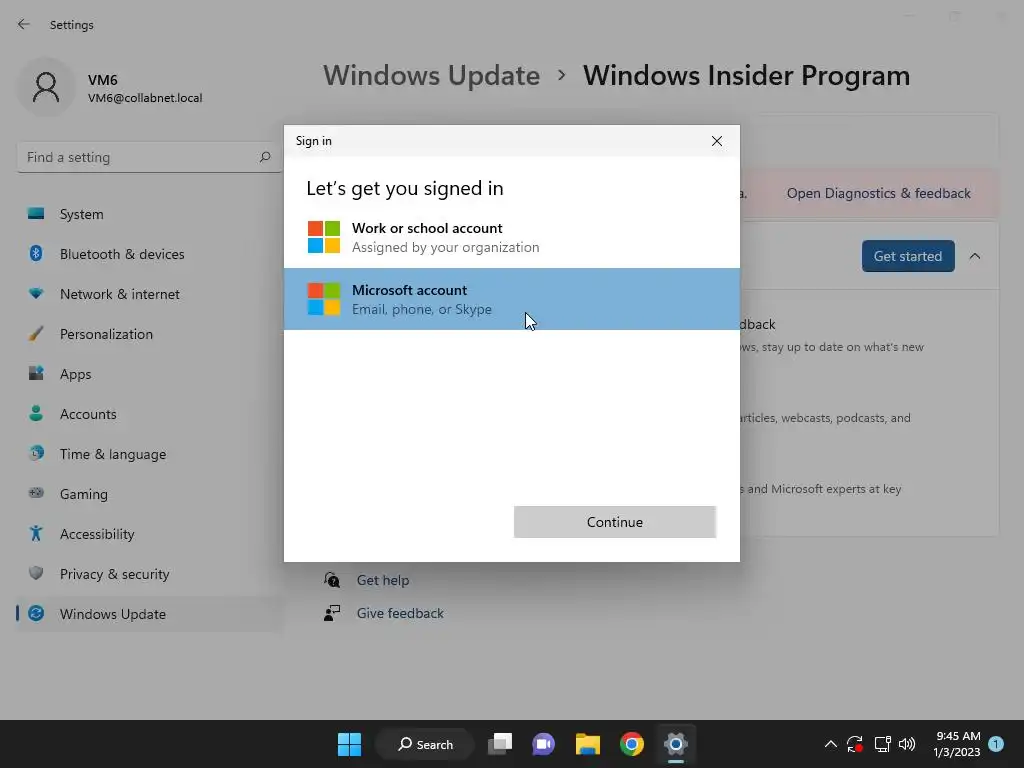Click the Windows Update breadcrumb
This screenshot has width=1024, height=768.
click(x=432, y=75)
